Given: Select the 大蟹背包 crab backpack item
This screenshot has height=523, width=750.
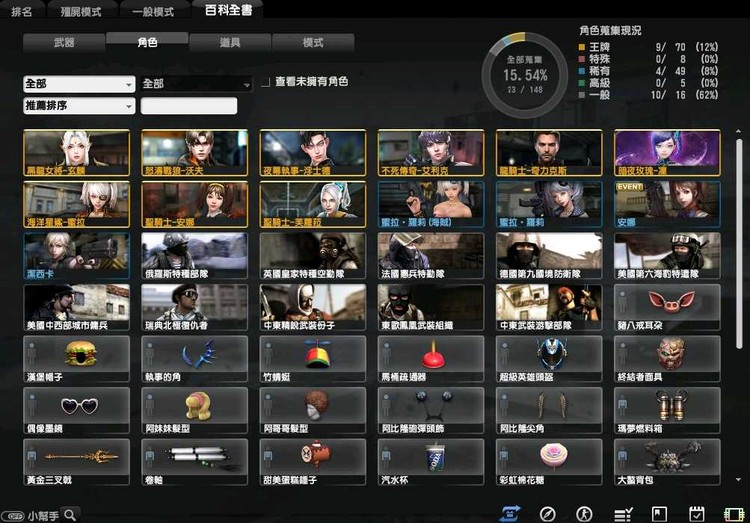Looking at the screenshot, I should pyautogui.click(x=667, y=462).
